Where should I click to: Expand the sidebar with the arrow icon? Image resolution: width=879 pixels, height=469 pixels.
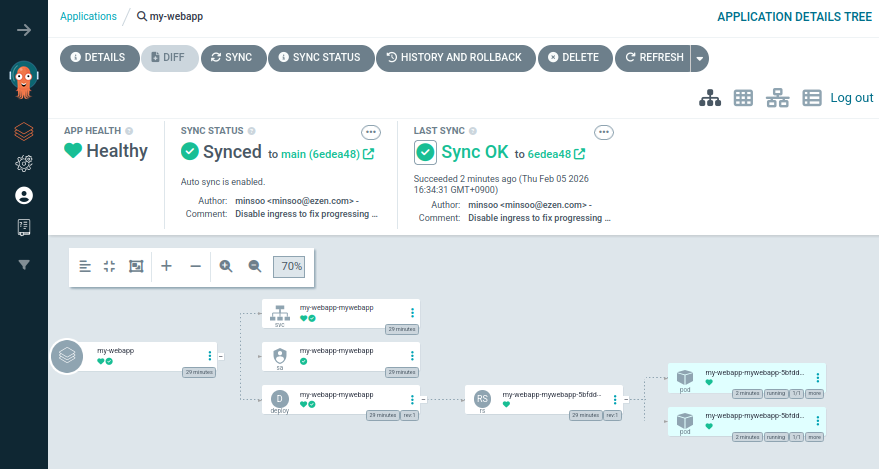coord(24,30)
